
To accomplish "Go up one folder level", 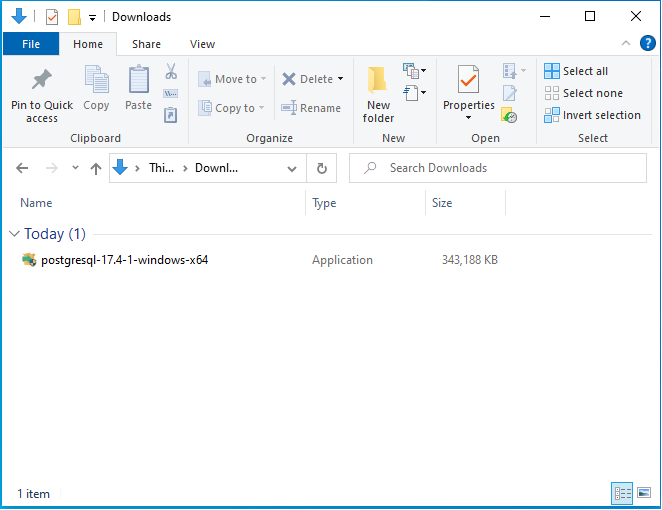I will tap(96, 168).
